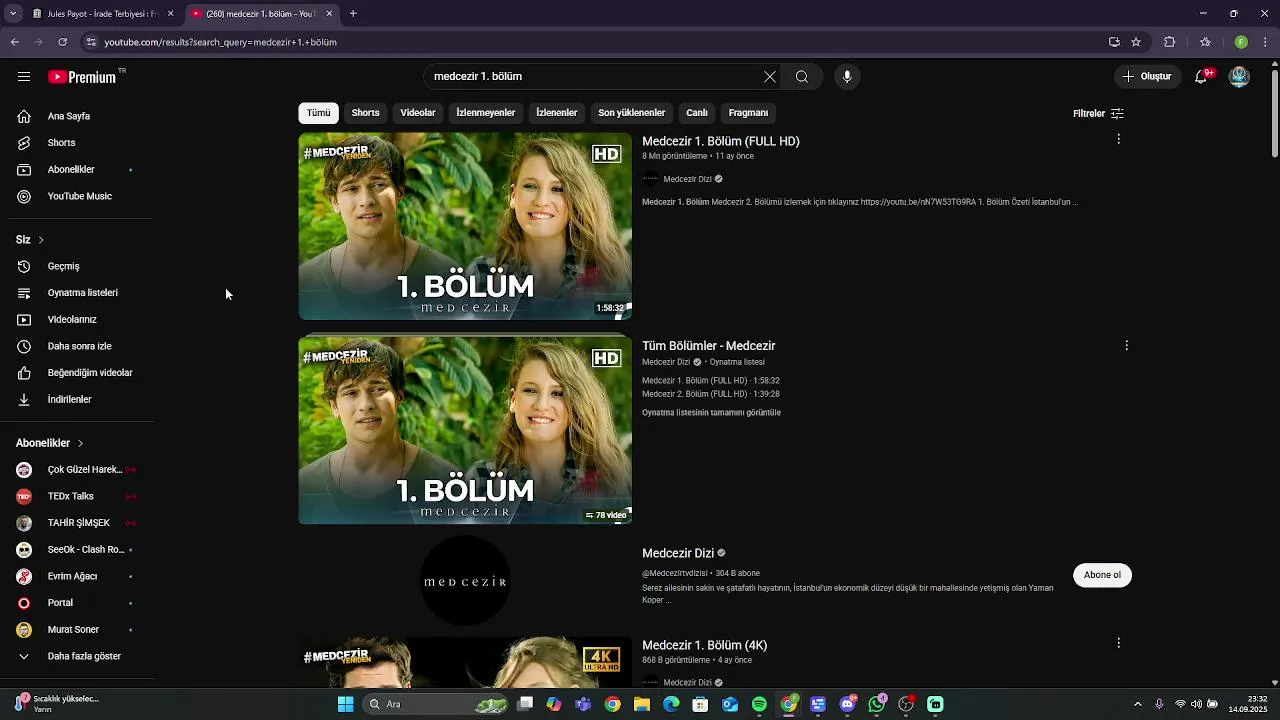Image resolution: width=1280 pixels, height=720 pixels.
Task: Open more options for Medcezir 1. Bölüm (FULL HD)
Action: point(1118,139)
